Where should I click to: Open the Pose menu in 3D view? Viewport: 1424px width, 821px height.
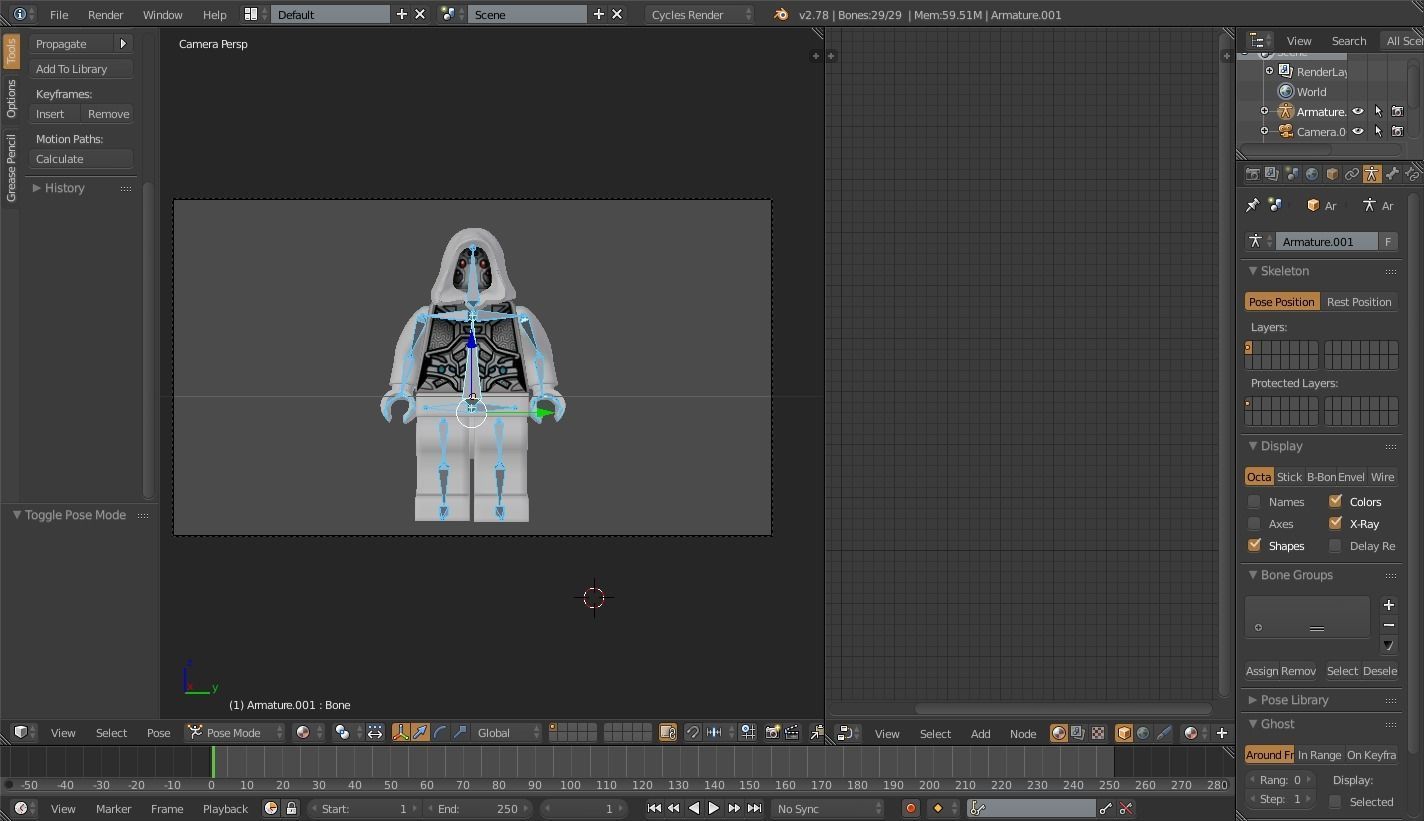[x=158, y=733]
